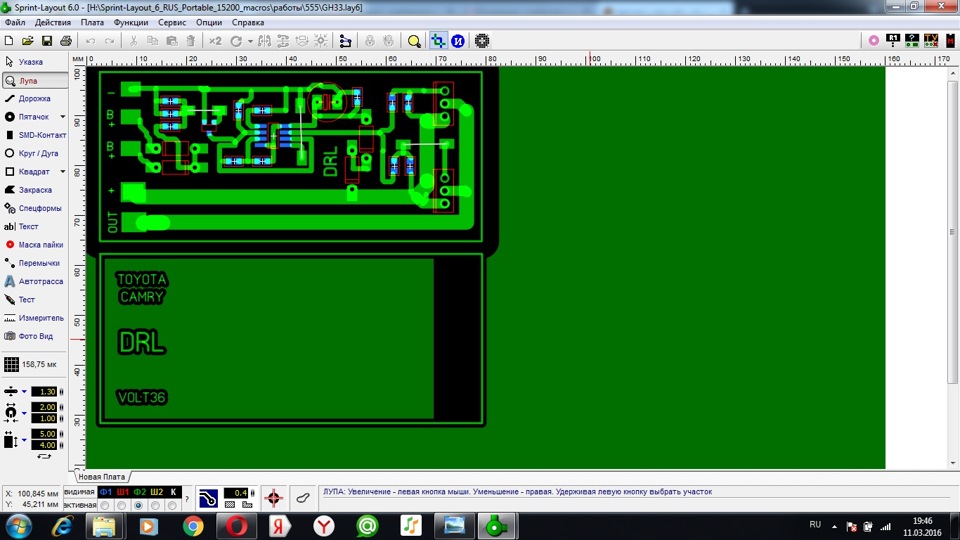
Task: Open Фото Вид photo view
Action: [34, 336]
